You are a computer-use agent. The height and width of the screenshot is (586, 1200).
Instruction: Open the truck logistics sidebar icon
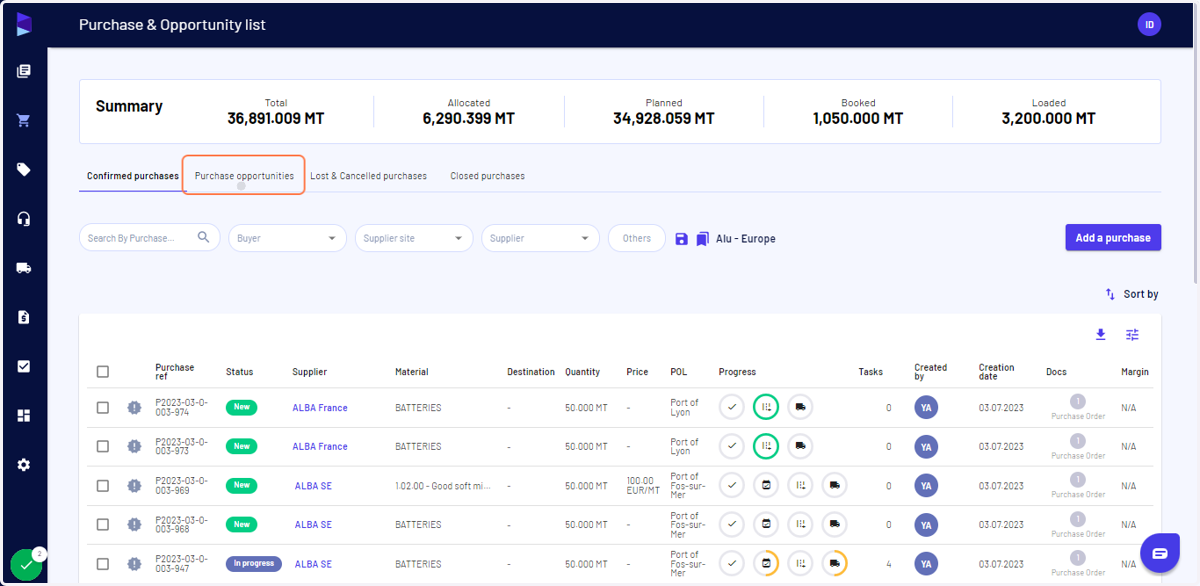(24, 268)
